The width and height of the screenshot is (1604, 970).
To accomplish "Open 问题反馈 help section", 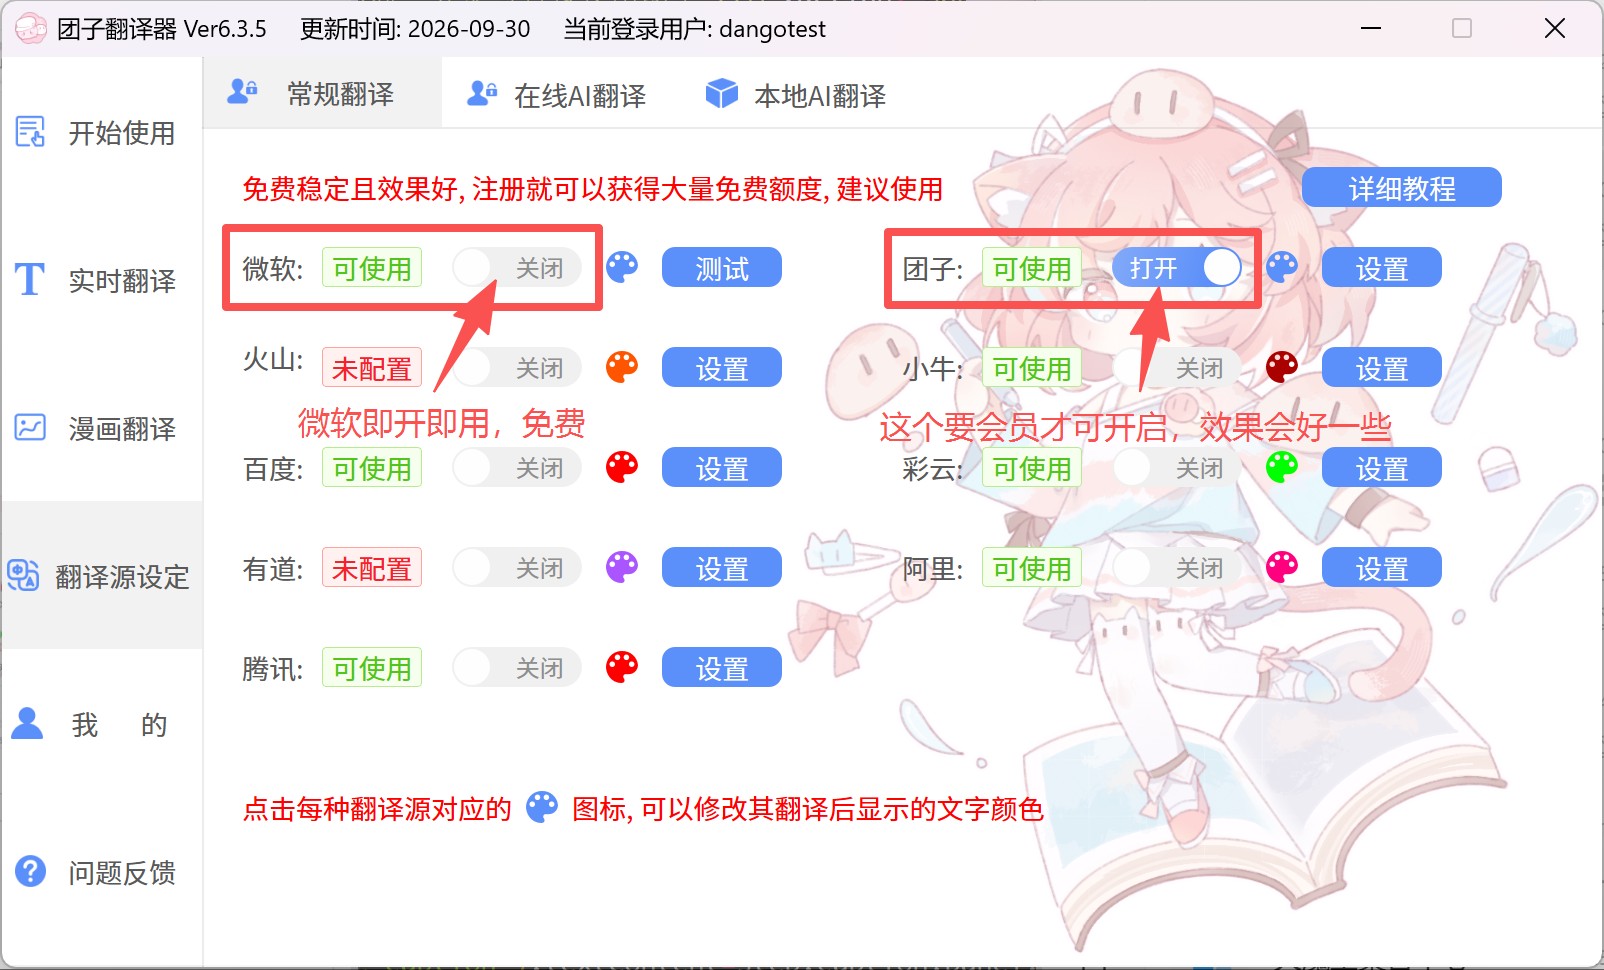I will pyautogui.click(x=102, y=872).
